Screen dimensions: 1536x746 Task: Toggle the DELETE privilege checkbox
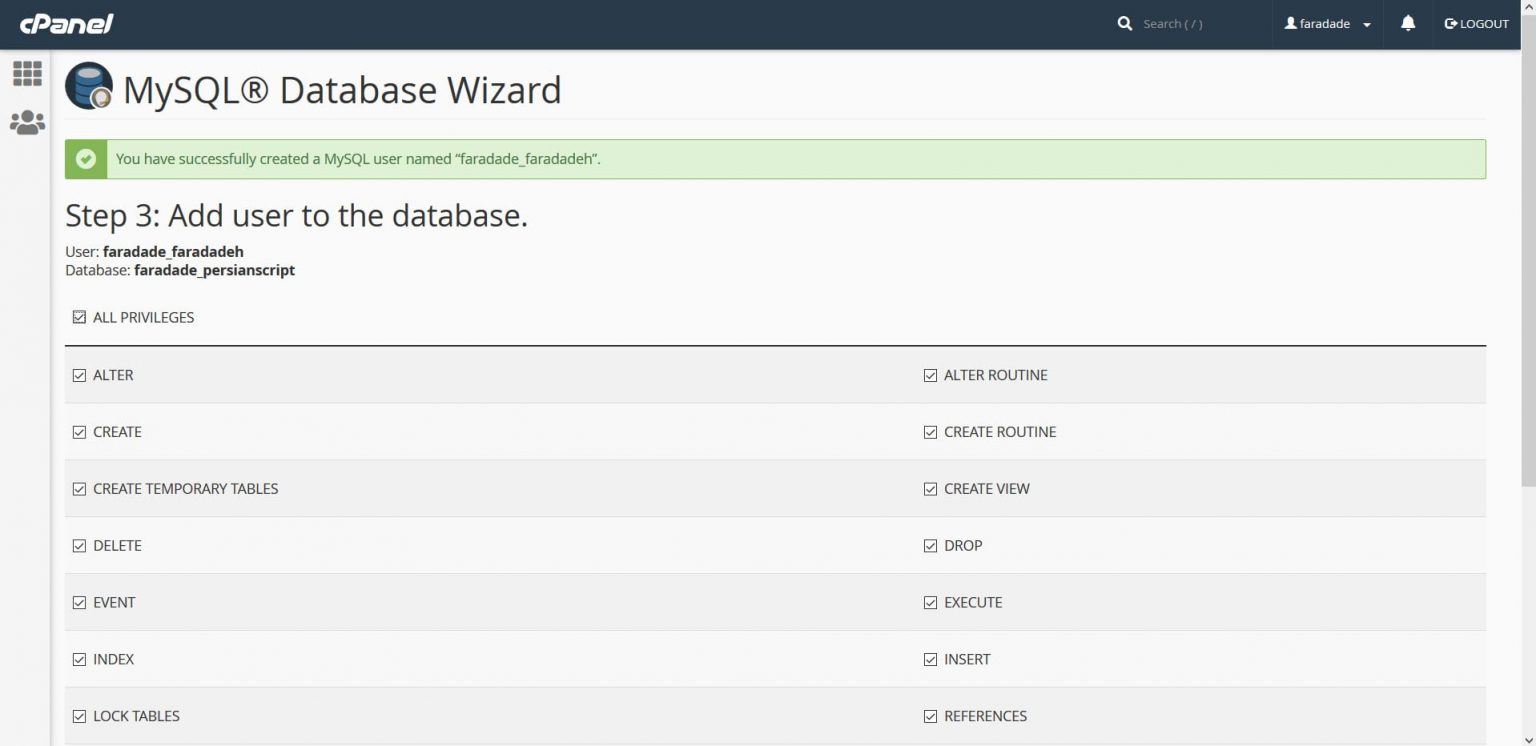[79, 546]
